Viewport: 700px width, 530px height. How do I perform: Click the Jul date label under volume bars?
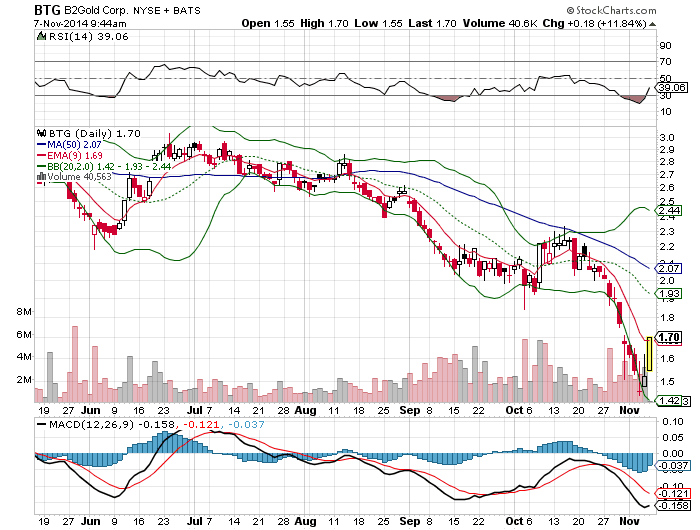[x=195, y=410]
